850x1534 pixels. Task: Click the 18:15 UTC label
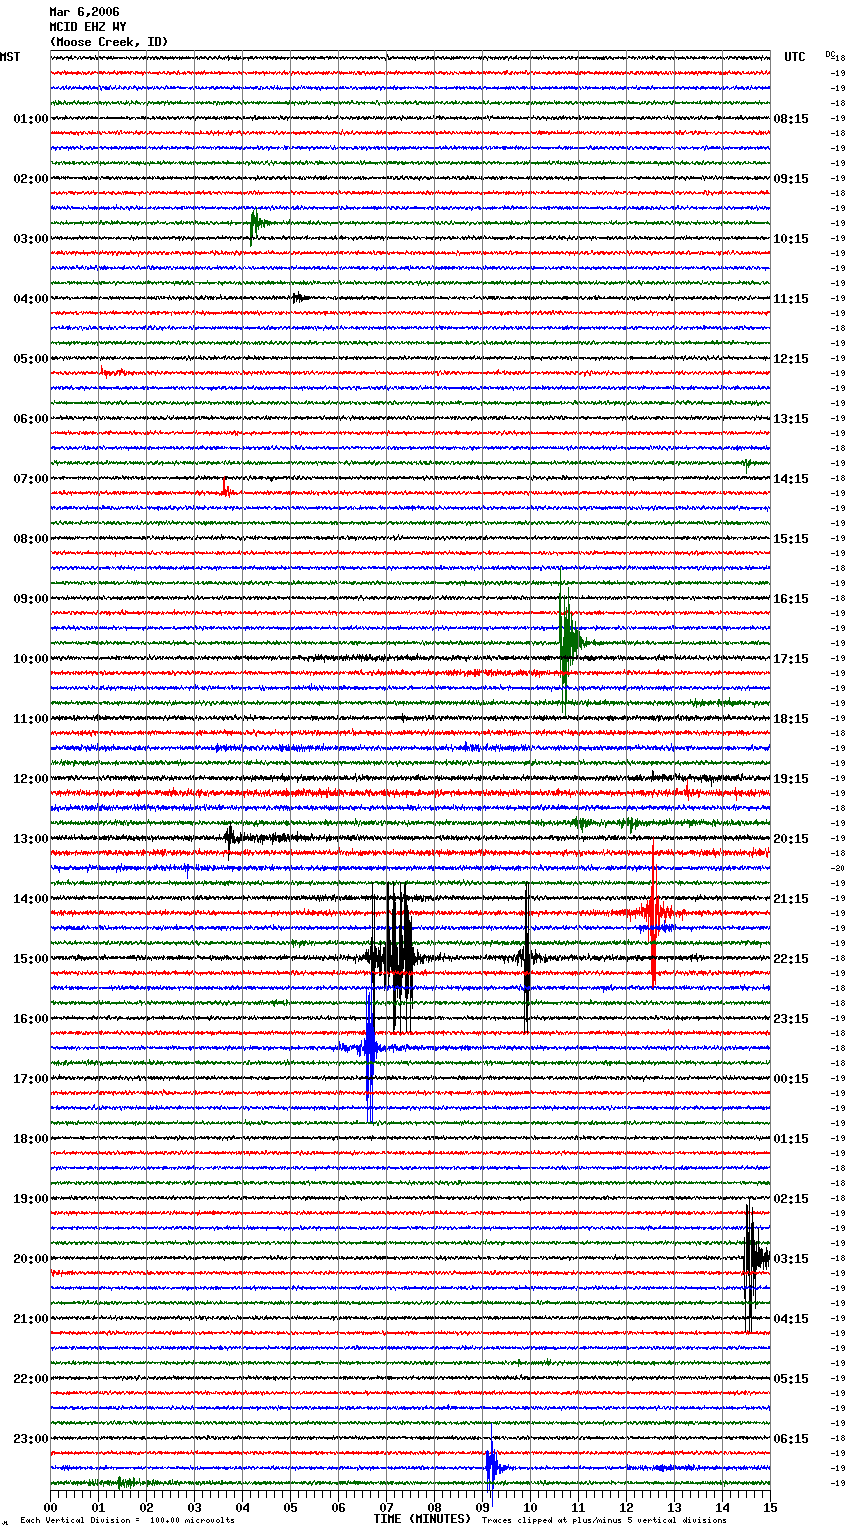(791, 719)
